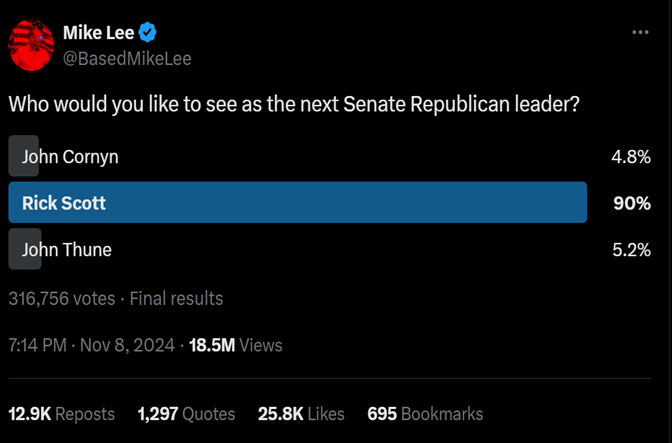
Task: Open the @BasedMikeLee handle link
Action: pos(127,58)
